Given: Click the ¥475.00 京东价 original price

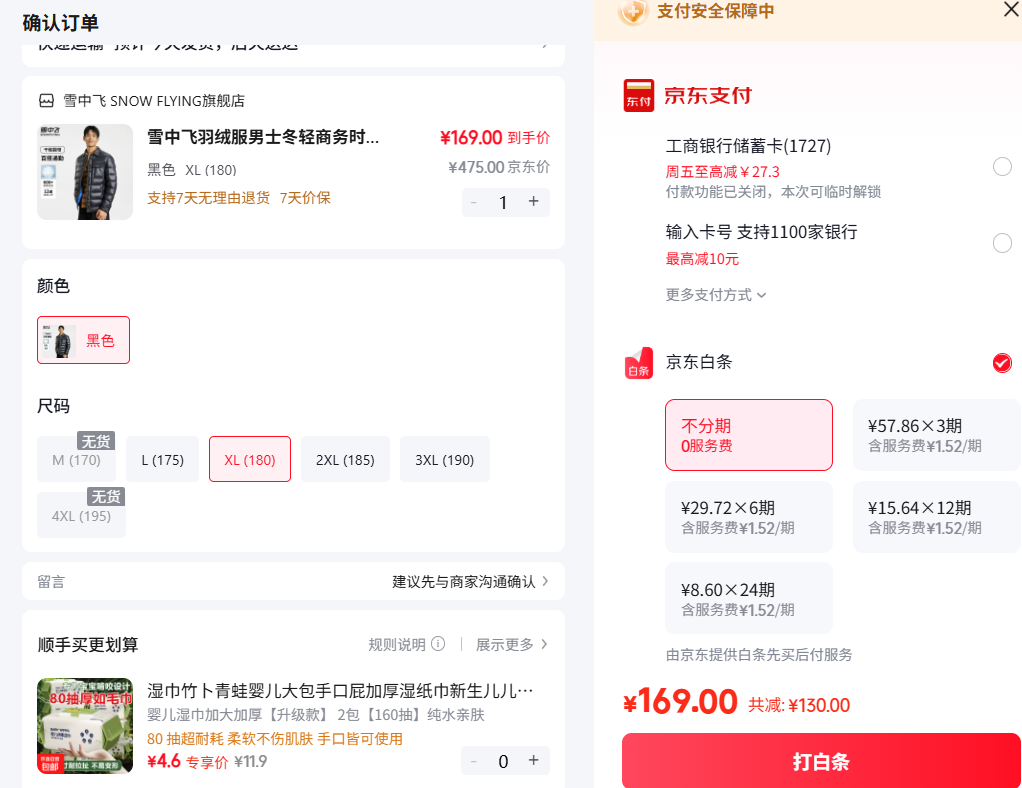Looking at the screenshot, I should [x=499, y=167].
